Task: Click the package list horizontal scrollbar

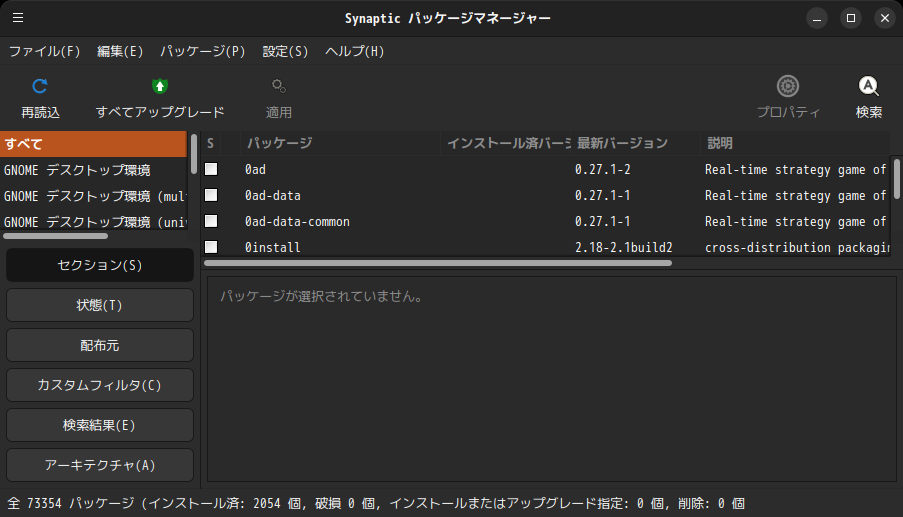Action: [x=437, y=263]
